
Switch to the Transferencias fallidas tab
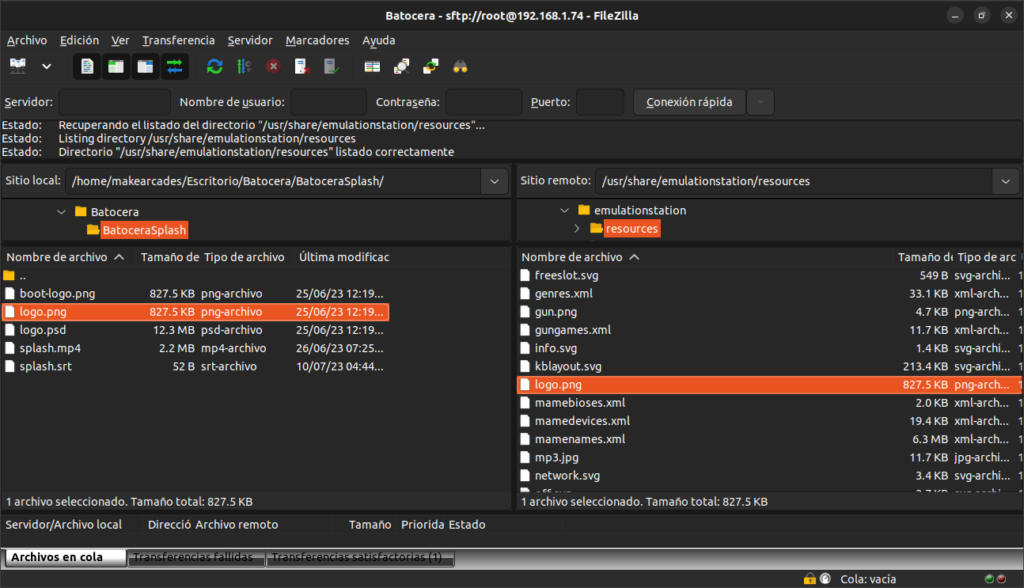coord(196,557)
